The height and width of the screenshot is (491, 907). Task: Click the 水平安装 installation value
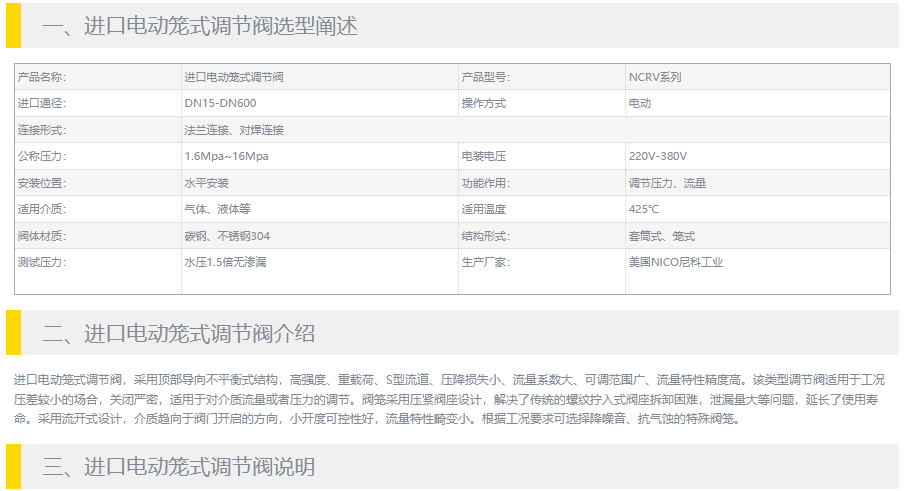(x=206, y=183)
